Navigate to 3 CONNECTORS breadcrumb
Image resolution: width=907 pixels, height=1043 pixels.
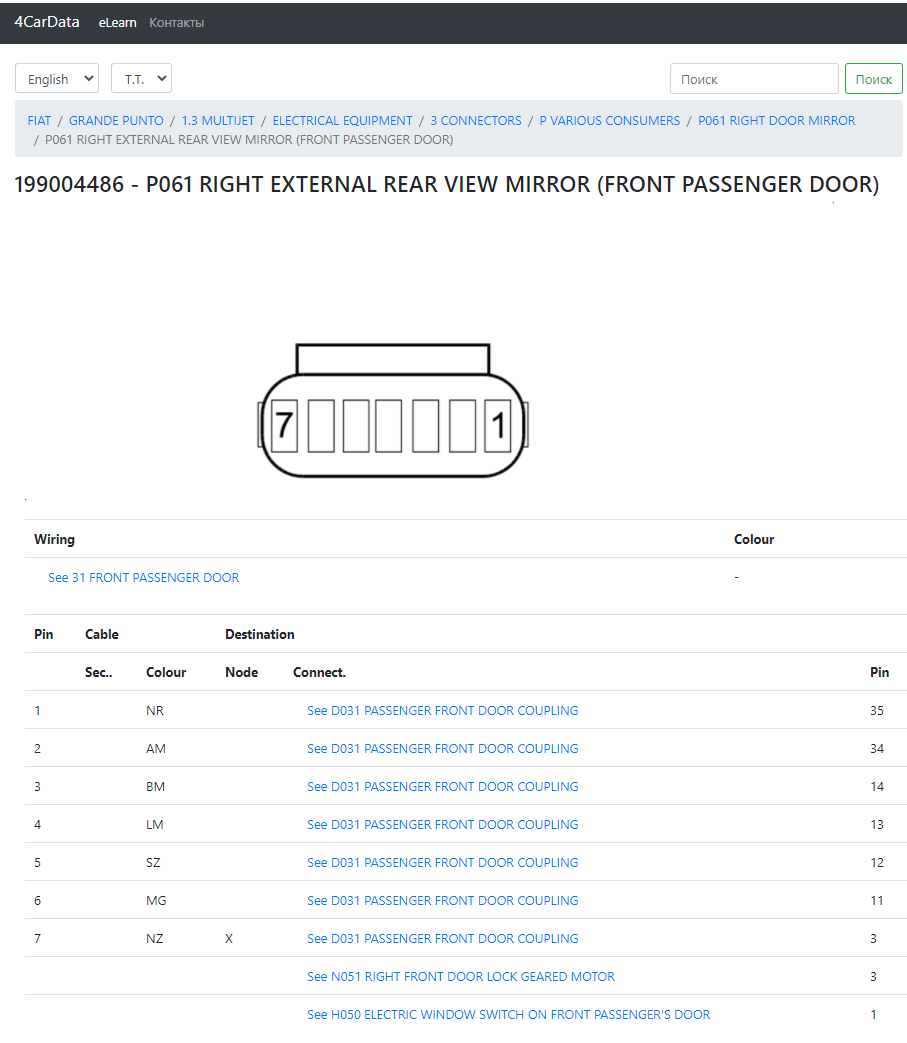click(x=476, y=120)
